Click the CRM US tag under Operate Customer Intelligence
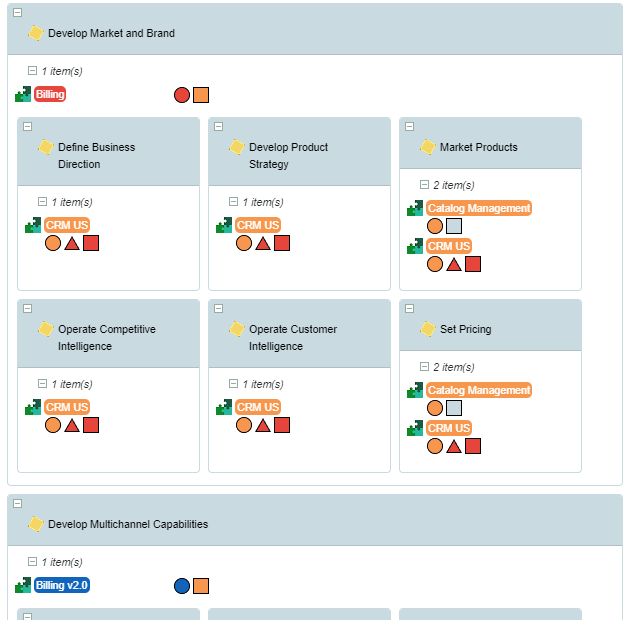This screenshot has height=620, width=629. coord(258,407)
